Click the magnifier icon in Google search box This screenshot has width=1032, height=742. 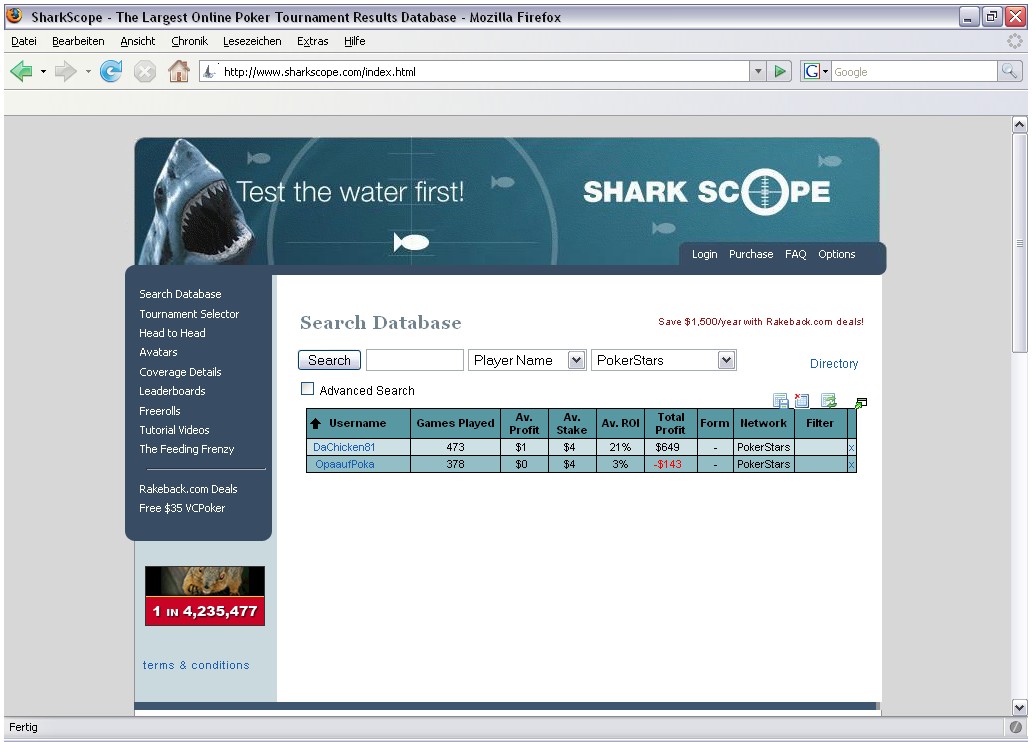(1009, 71)
